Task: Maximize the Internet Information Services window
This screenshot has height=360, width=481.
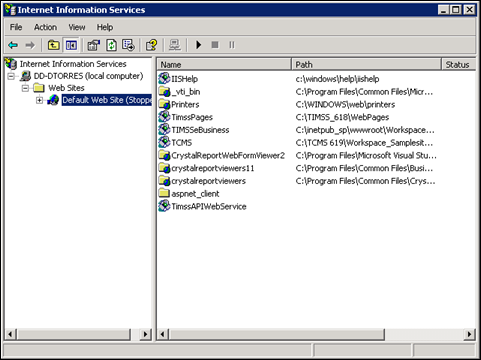Action: point(456,10)
